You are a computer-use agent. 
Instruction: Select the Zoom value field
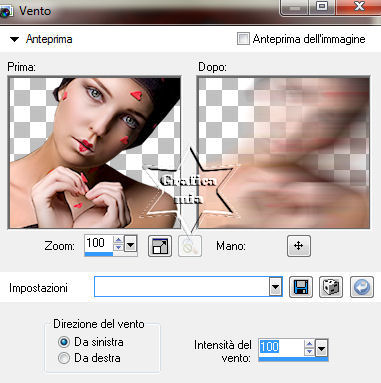tap(99, 243)
